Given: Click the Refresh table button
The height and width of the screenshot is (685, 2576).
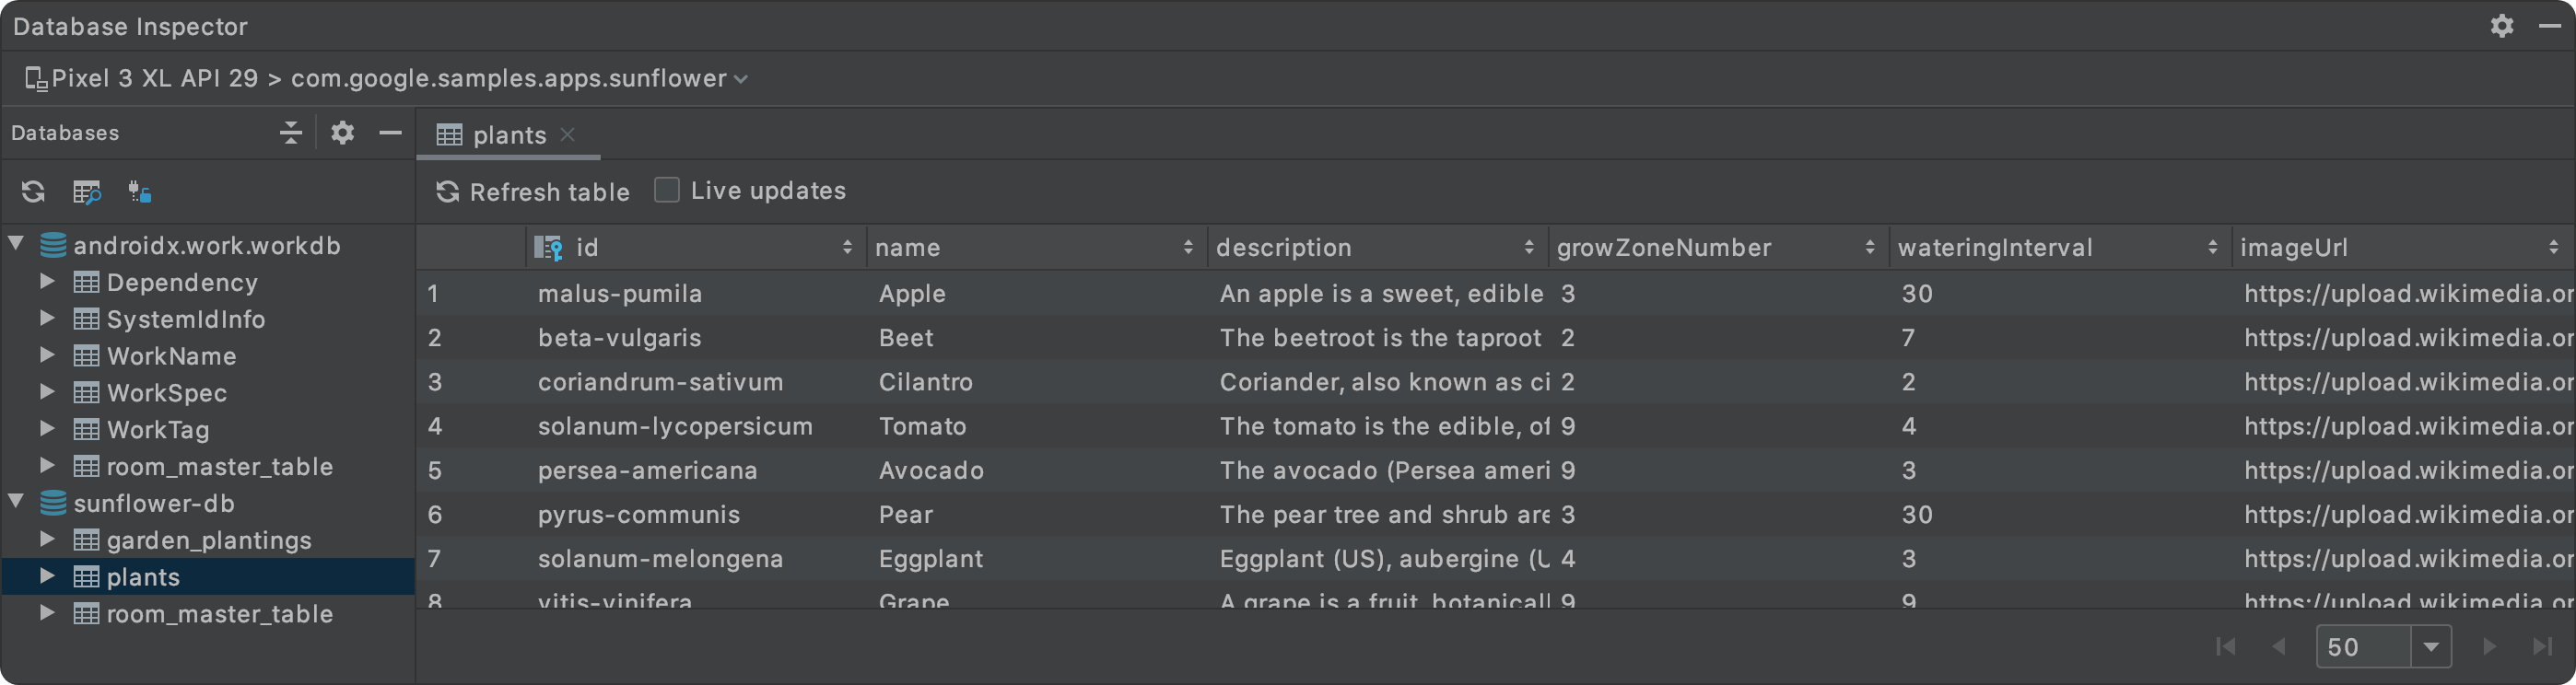Looking at the screenshot, I should point(533,191).
